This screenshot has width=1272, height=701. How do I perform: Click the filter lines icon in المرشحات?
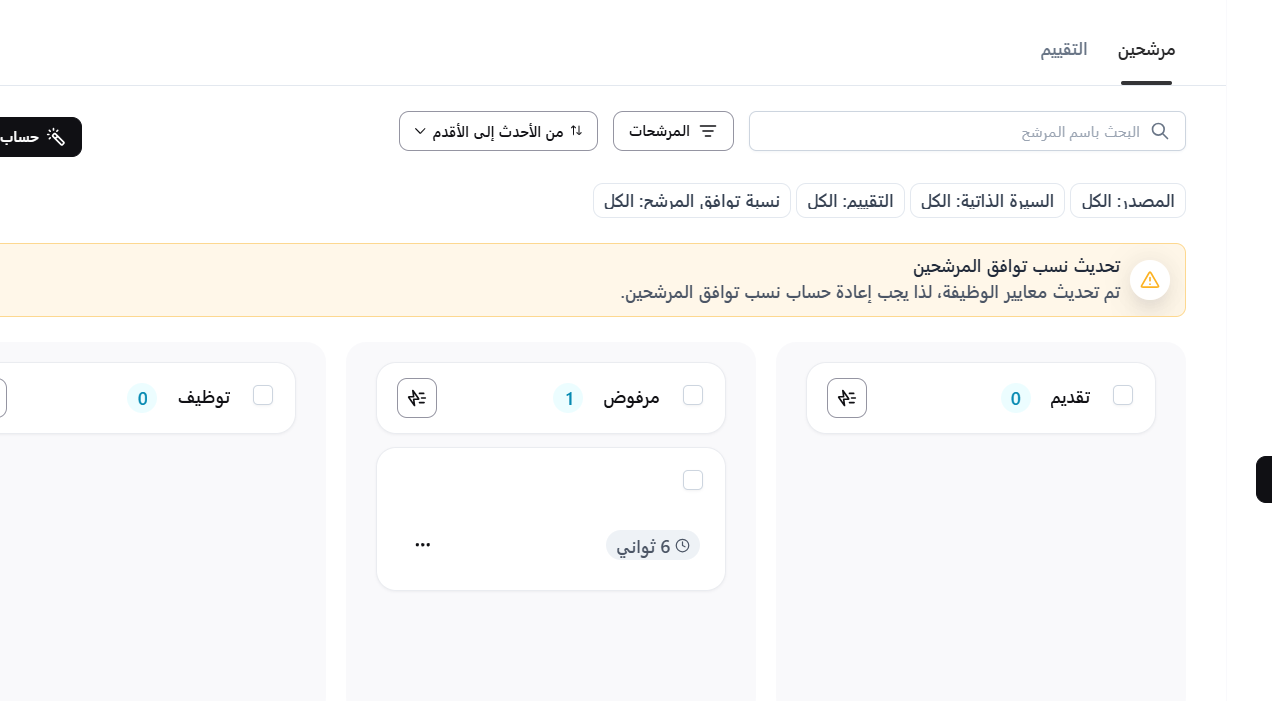click(x=708, y=131)
